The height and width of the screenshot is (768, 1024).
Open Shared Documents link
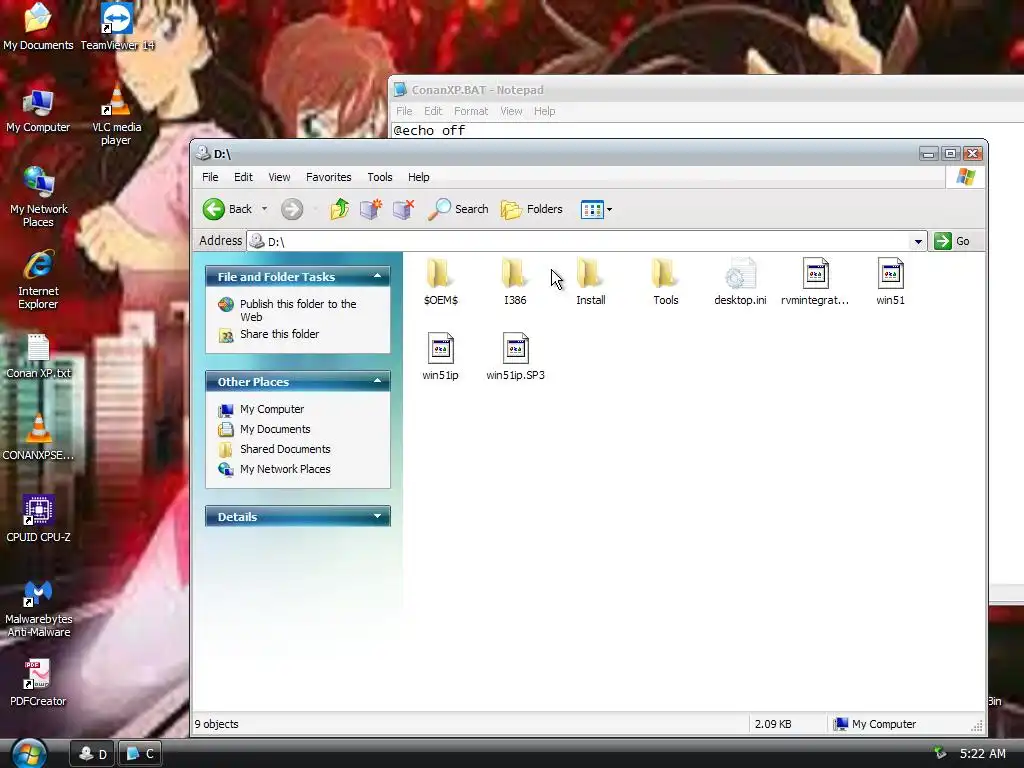click(285, 449)
